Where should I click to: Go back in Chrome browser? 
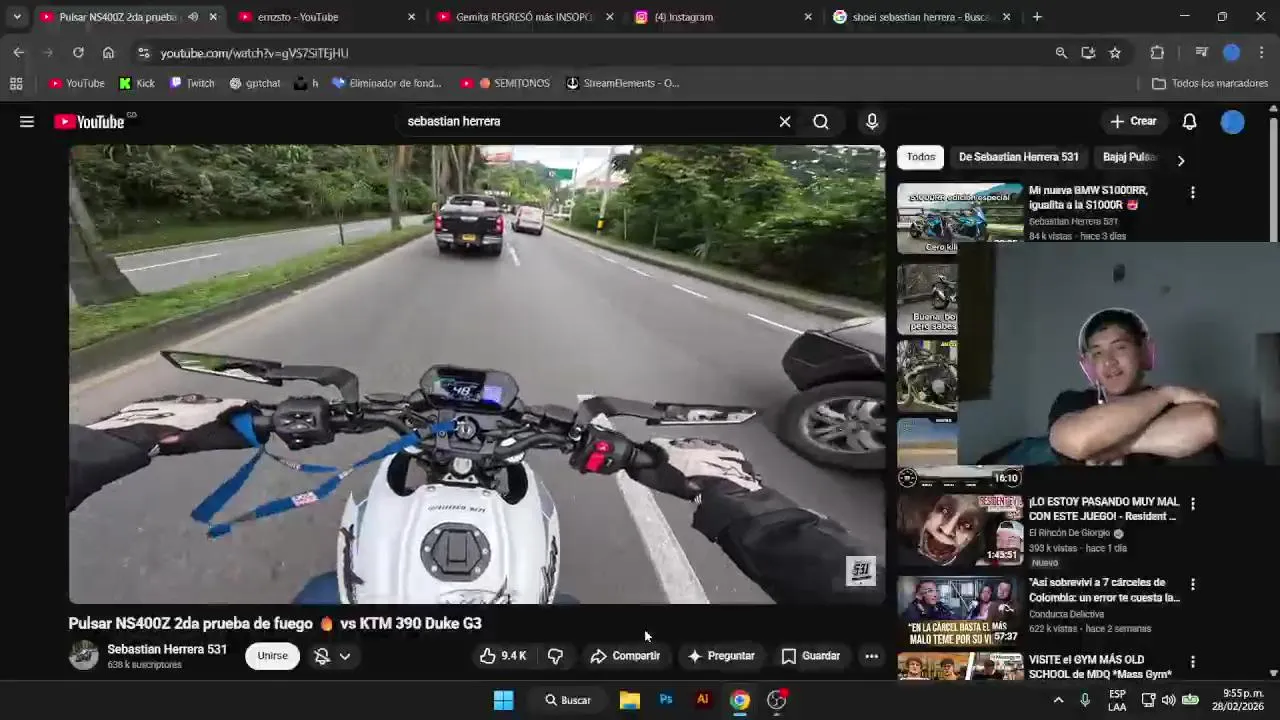(19, 53)
